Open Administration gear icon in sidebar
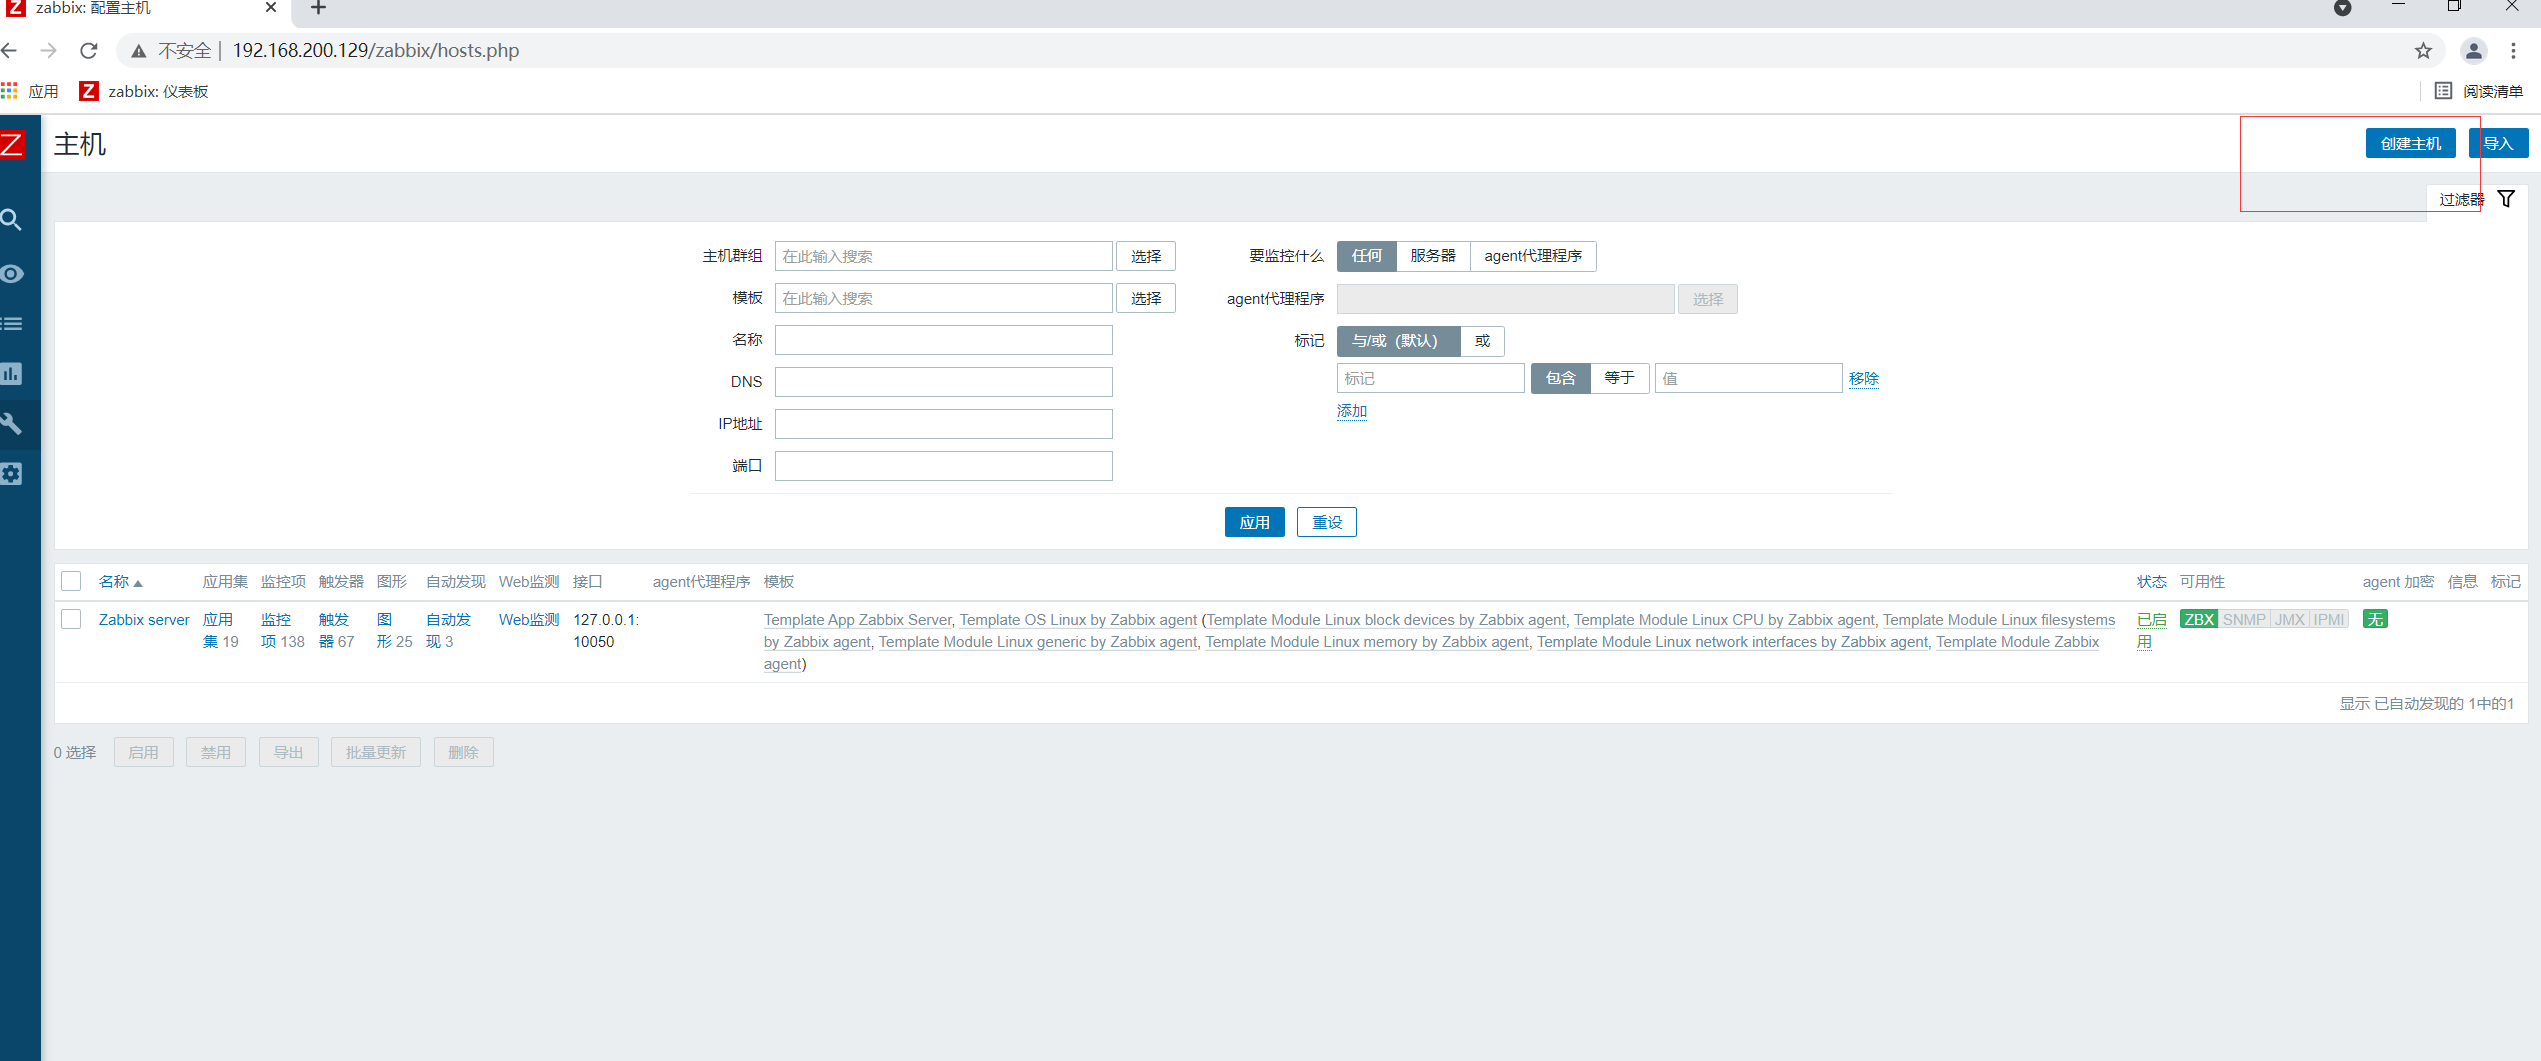The image size is (2541, 1061). tap(12, 474)
